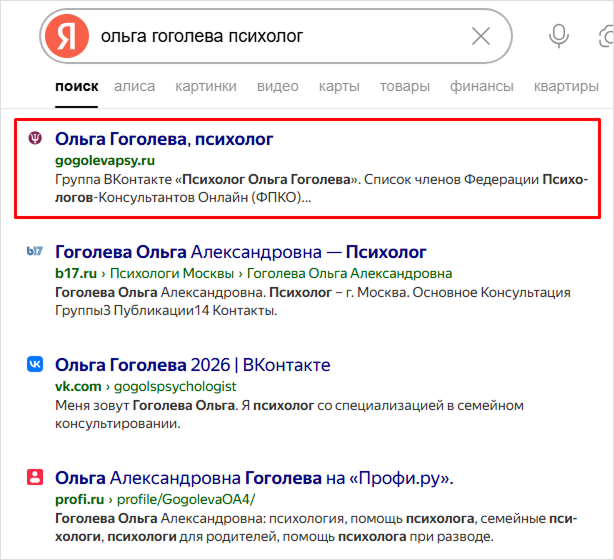Click the profile/GogolevaOA4/ path link
Screen dimensions: 614x560
[186, 500]
